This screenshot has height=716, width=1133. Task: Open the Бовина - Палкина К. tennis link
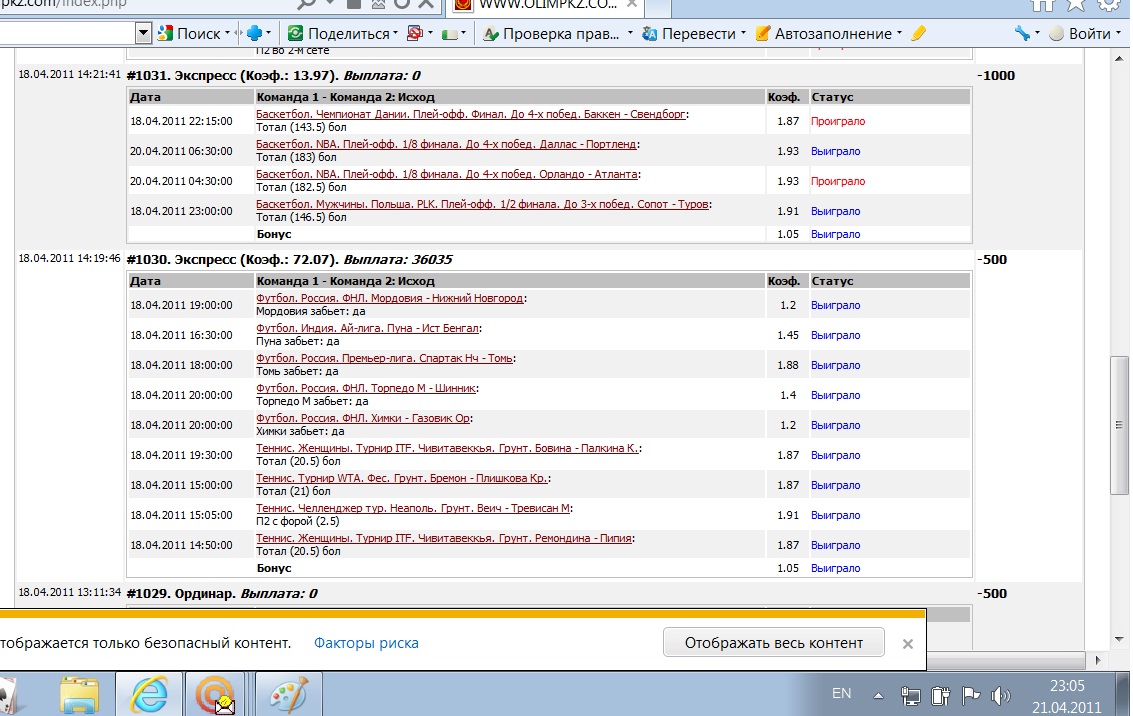click(x=447, y=449)
